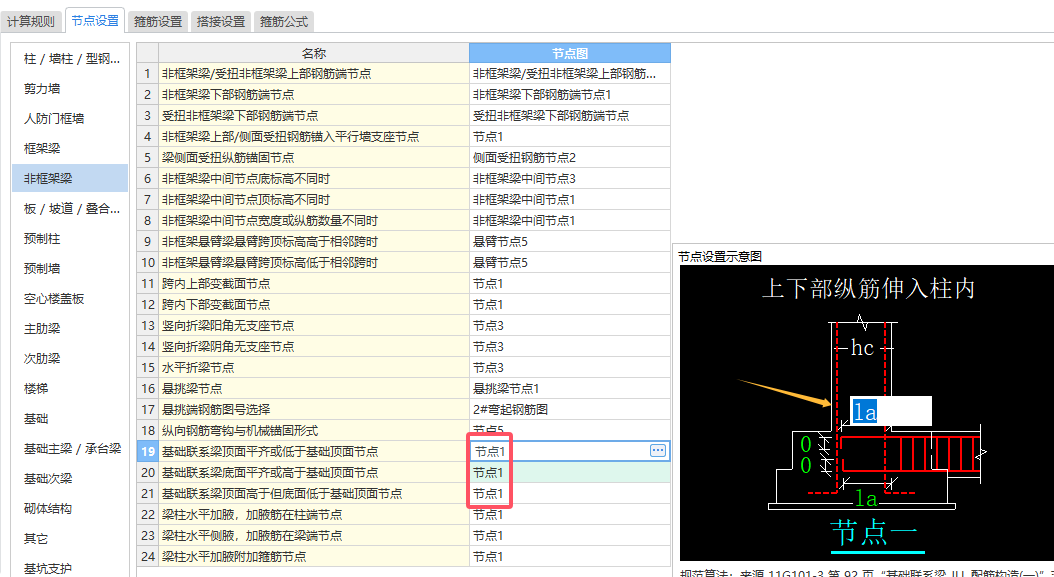Select row 受扭非框架梁下部钢筋端节点 name cell
The width and height of the screenshot is (1054, 577).
314,116
